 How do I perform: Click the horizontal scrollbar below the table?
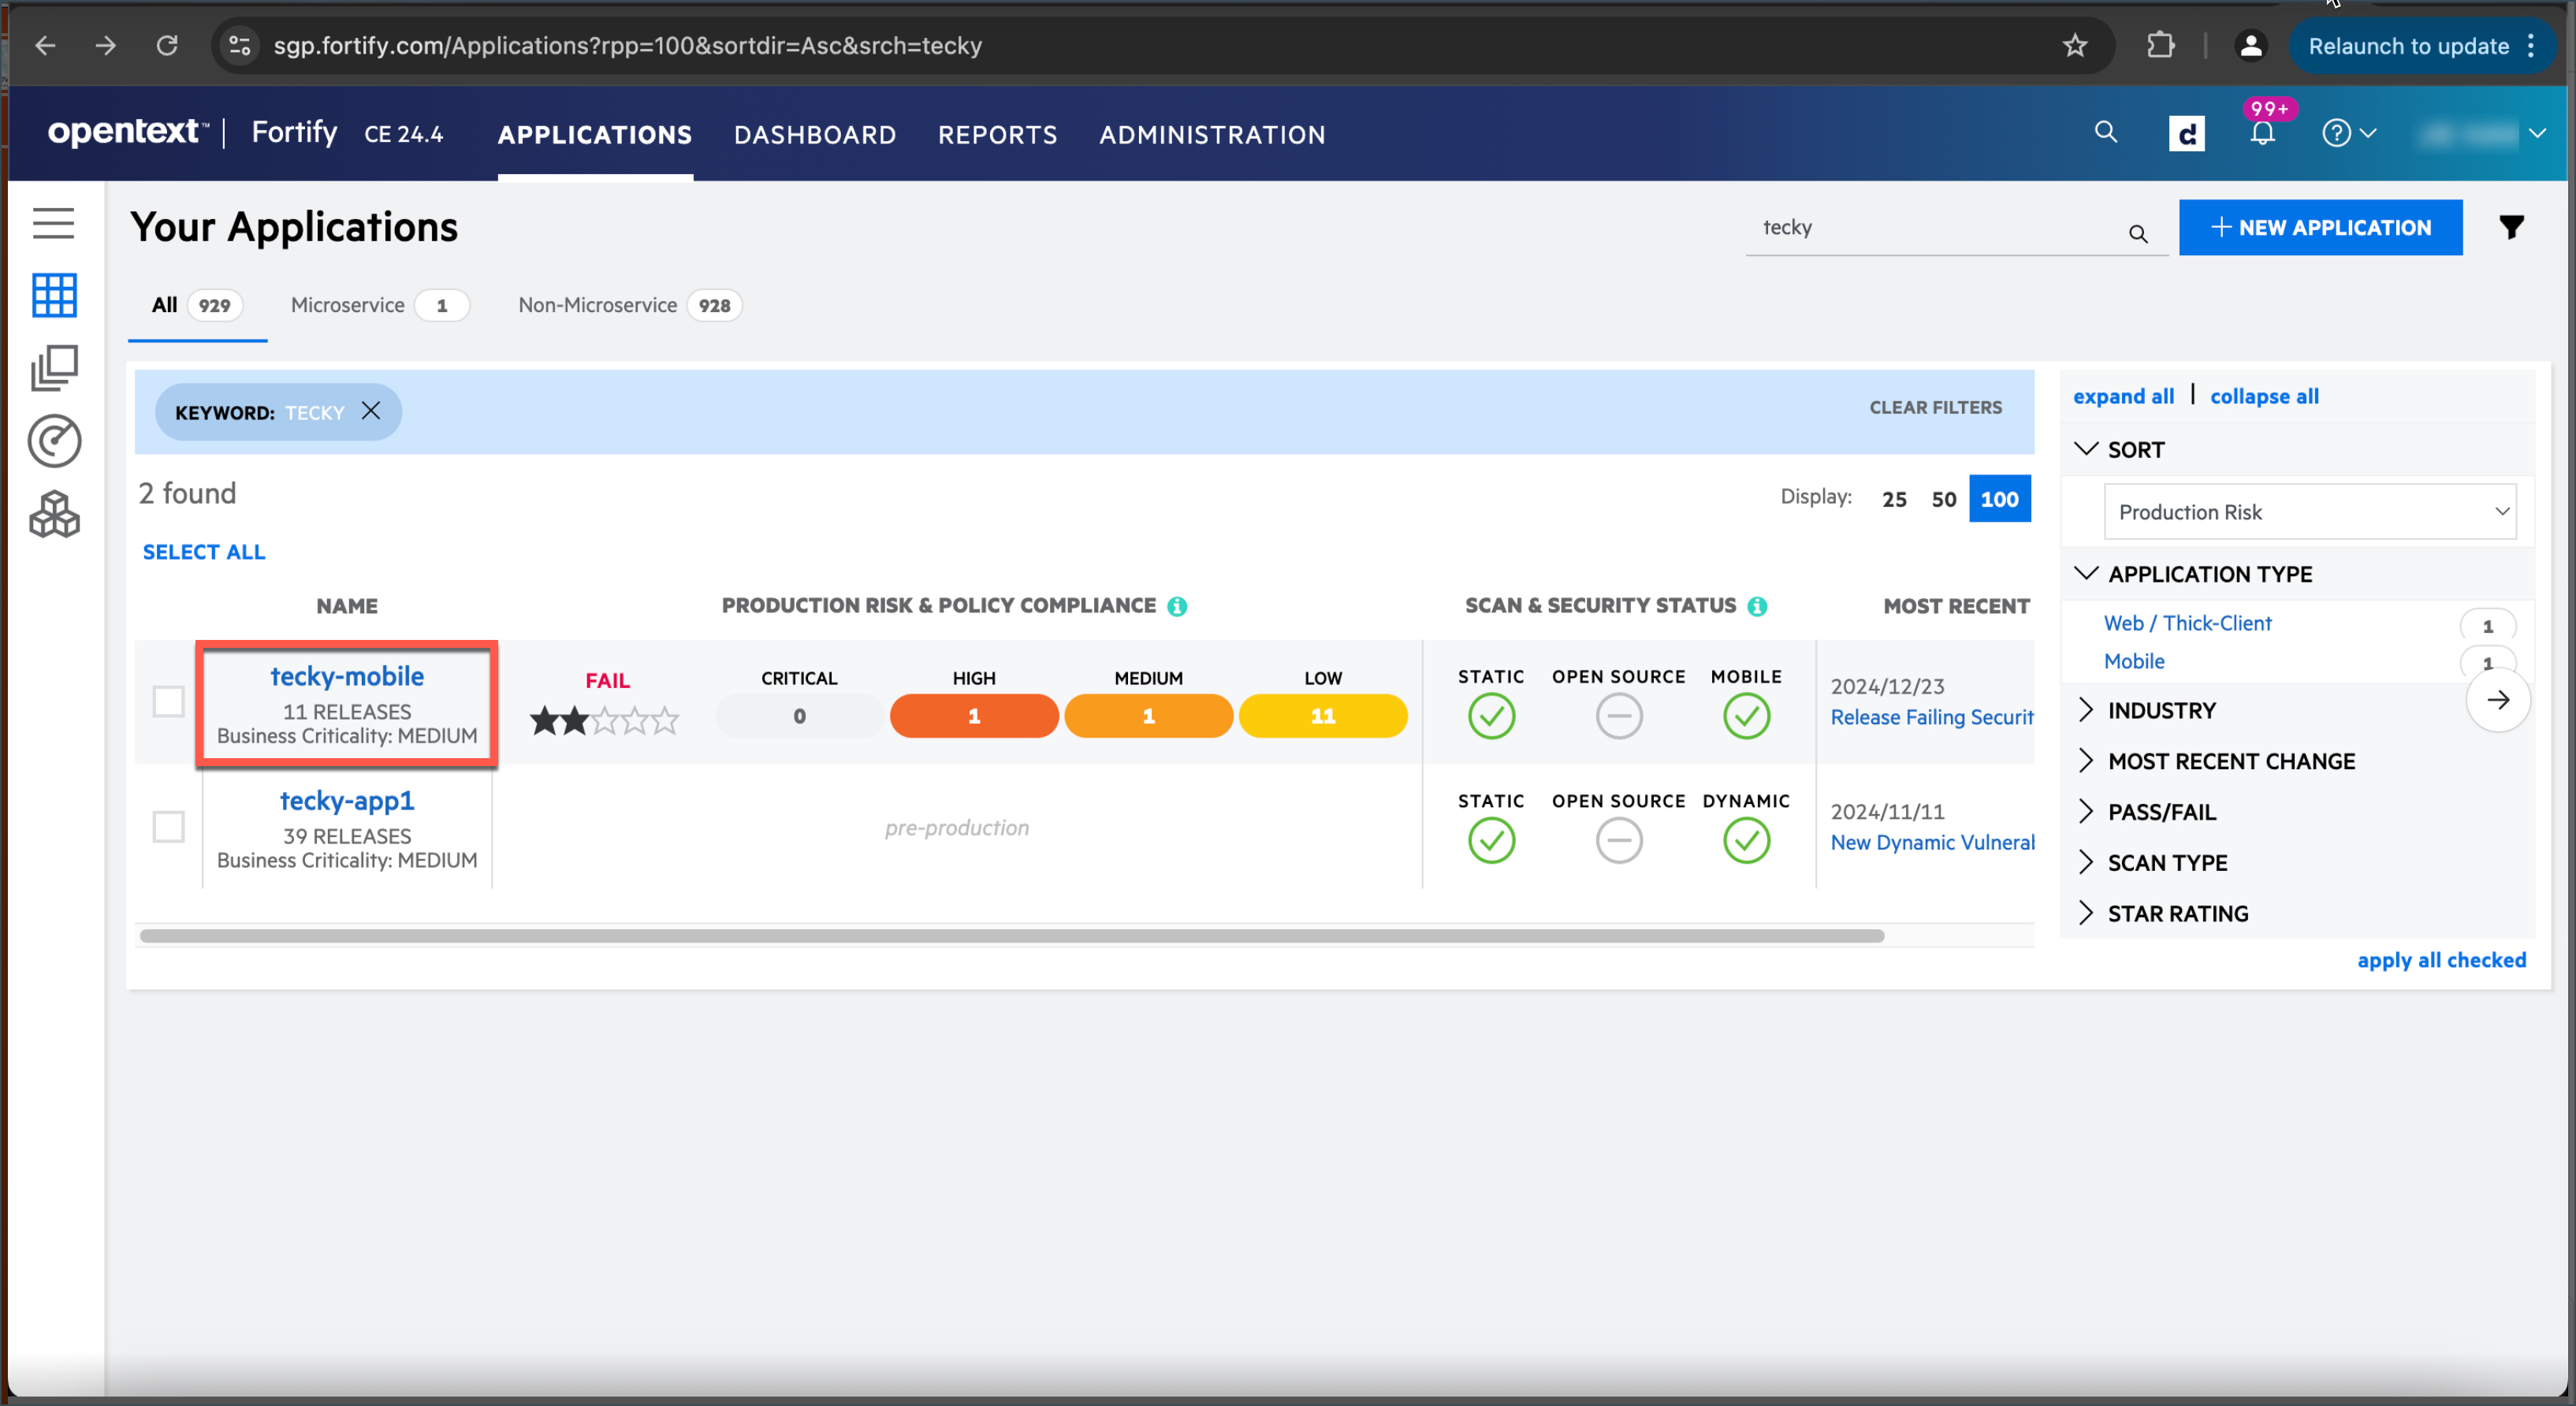tap(1012, 935)
